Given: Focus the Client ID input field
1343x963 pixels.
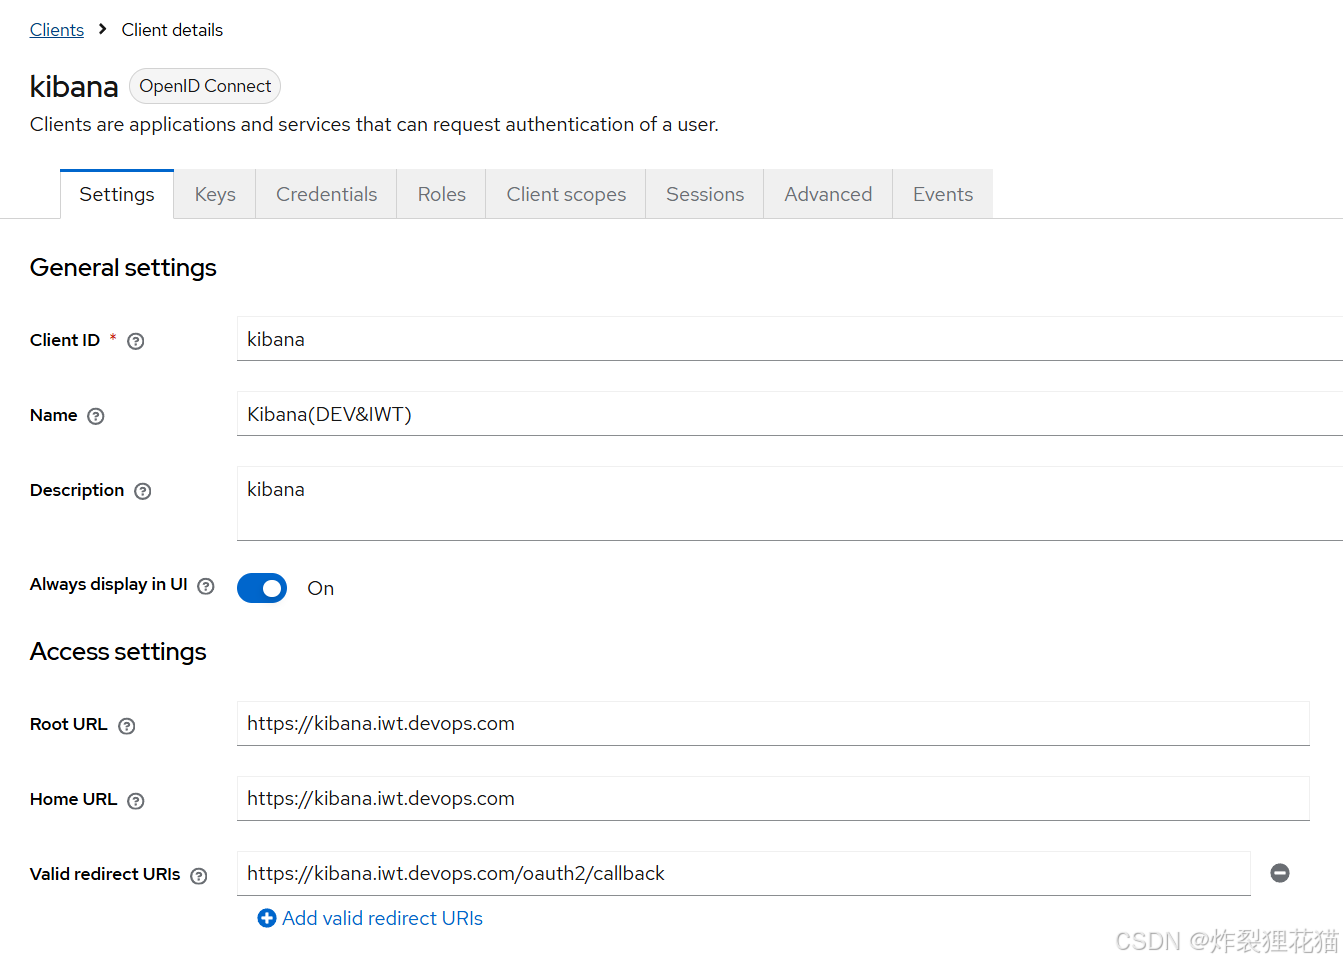Looking at the screenshot, I should [x=790, y=339].
